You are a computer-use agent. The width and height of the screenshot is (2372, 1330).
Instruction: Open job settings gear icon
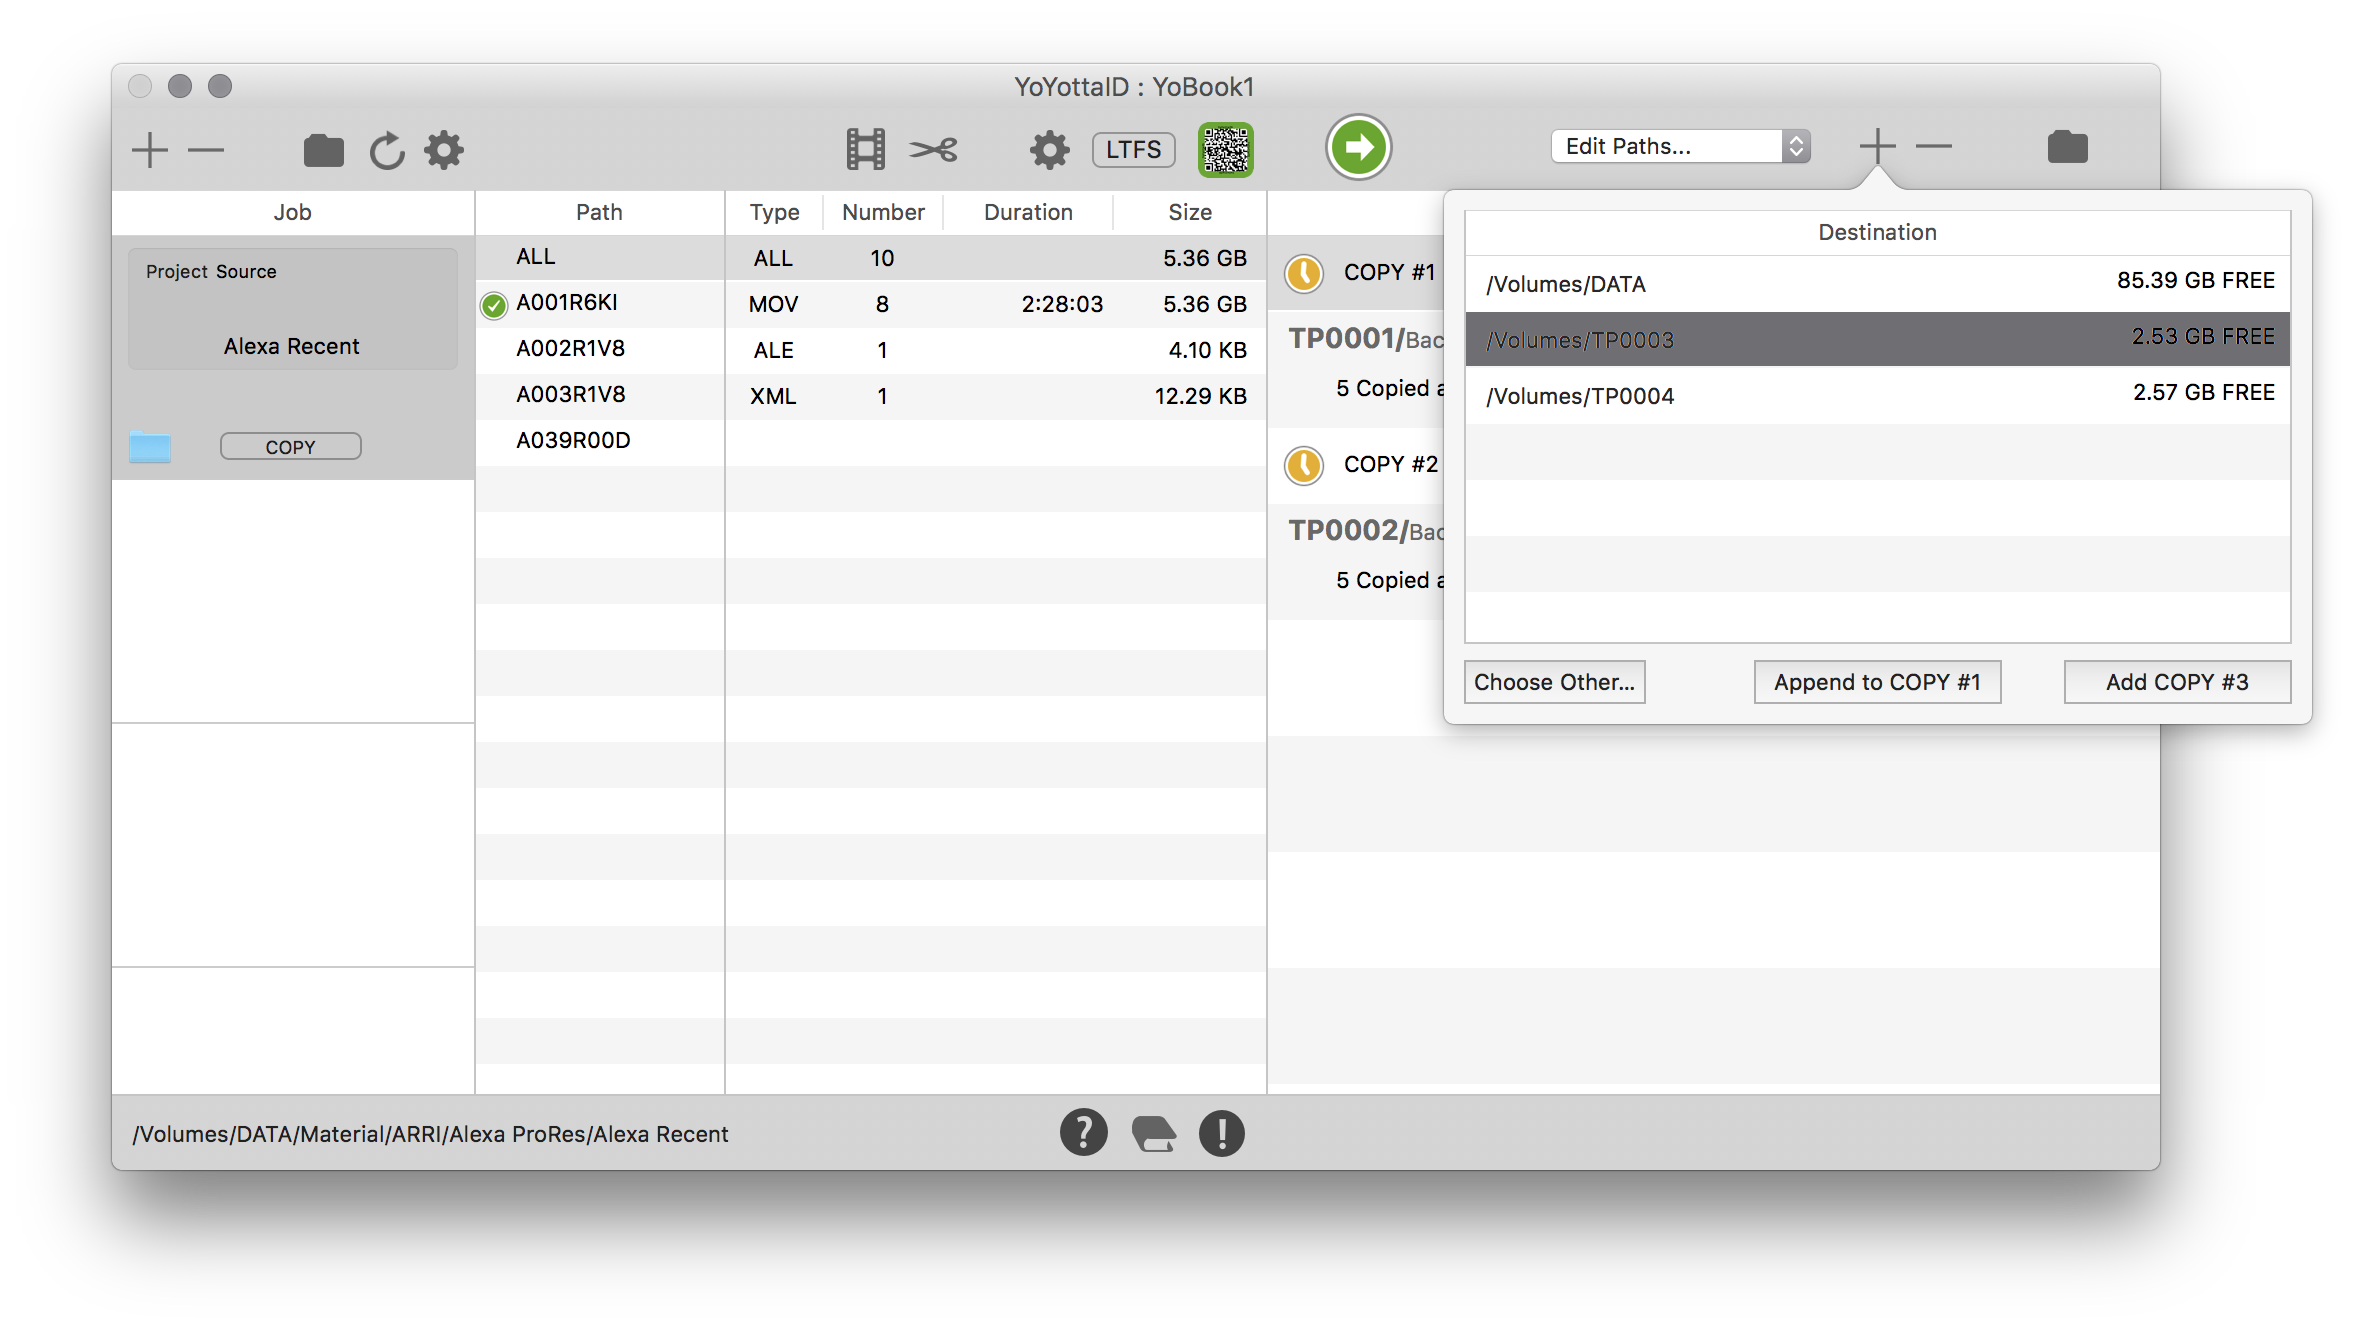[444, 150]
